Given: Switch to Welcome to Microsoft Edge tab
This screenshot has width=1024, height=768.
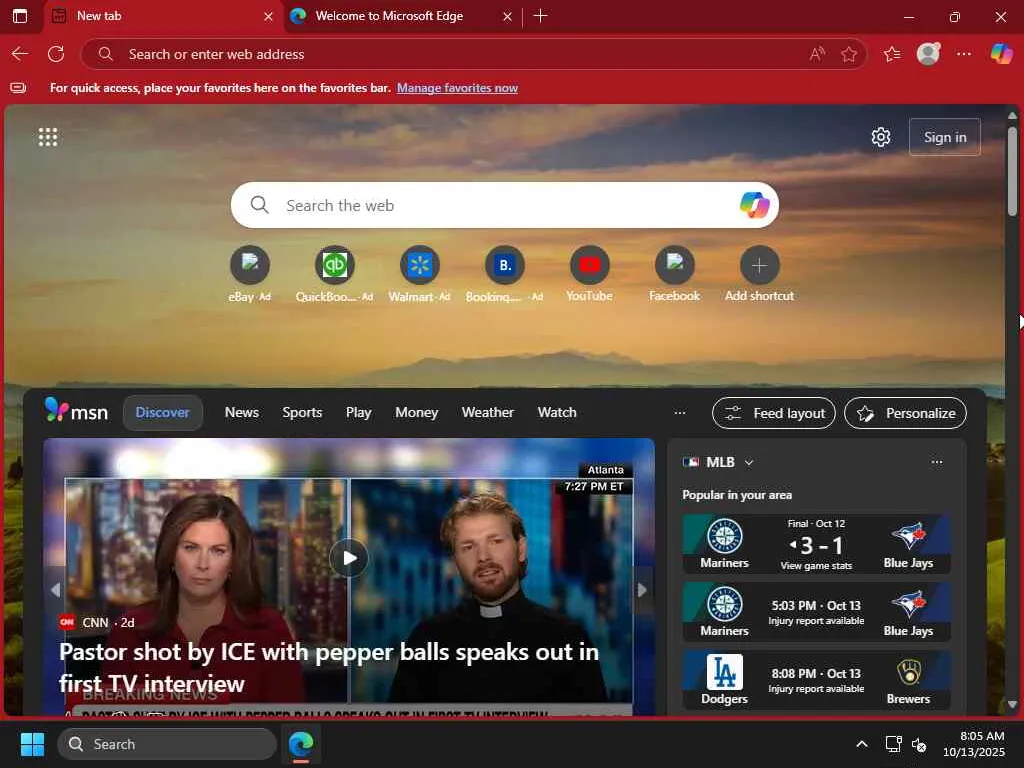Looking at the screenshot, I should coord(389,16).
